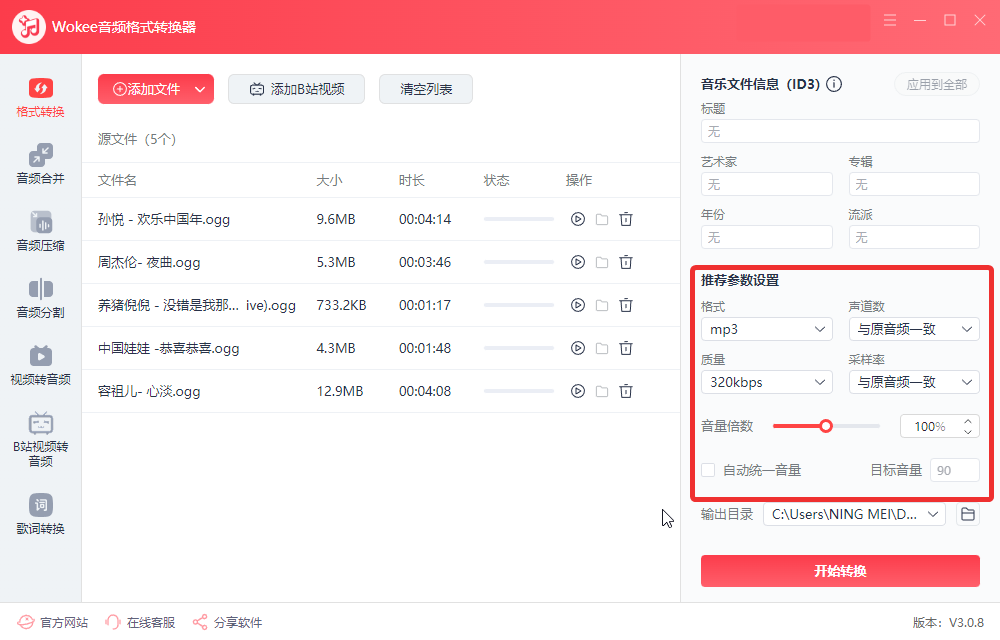This screenshot has width=1000, height=640.
Task: Open the 声道数 dropdown
Action: coord(914,330)
